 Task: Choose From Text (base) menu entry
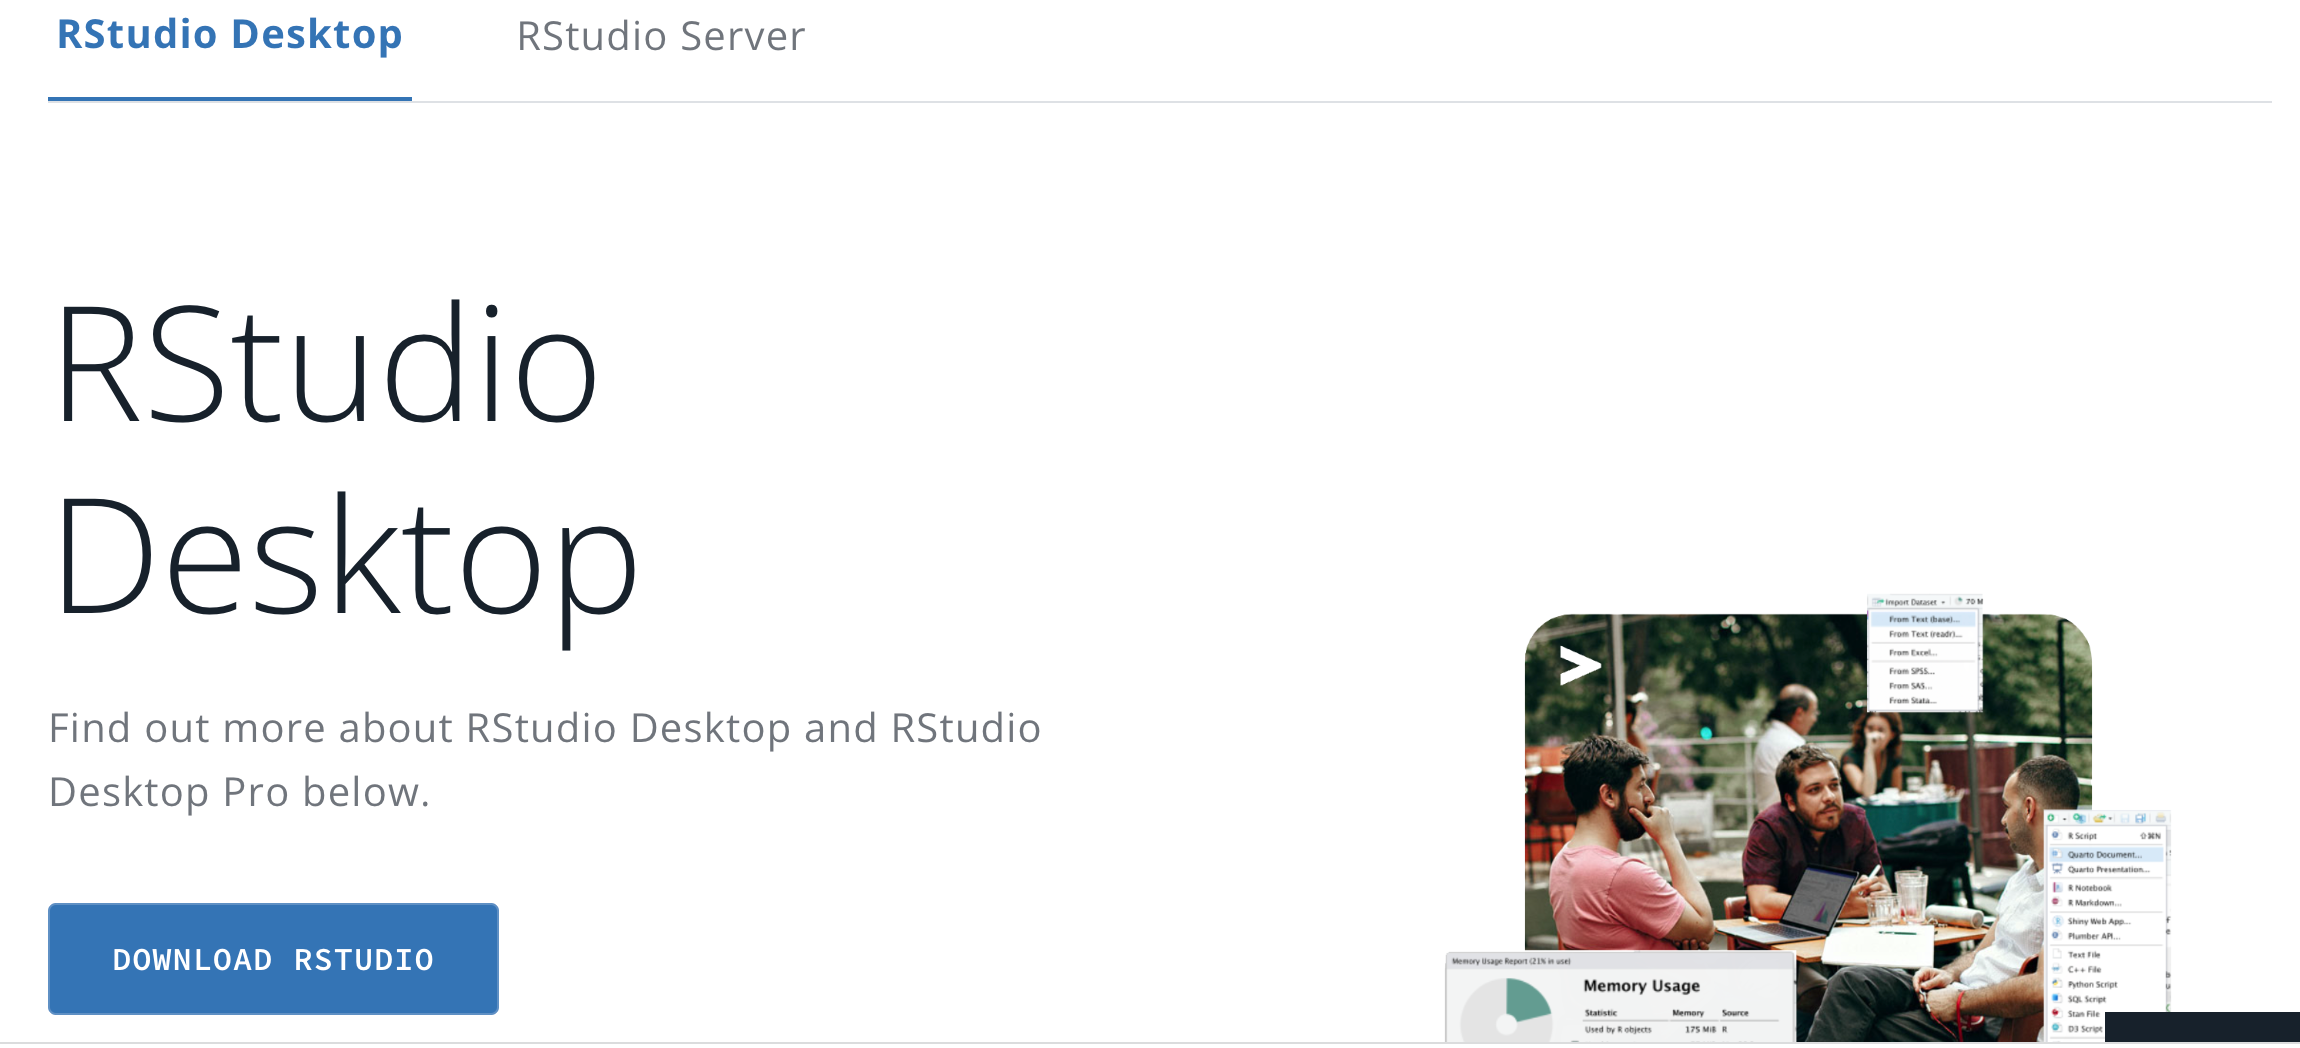[x=1922, y=619]
